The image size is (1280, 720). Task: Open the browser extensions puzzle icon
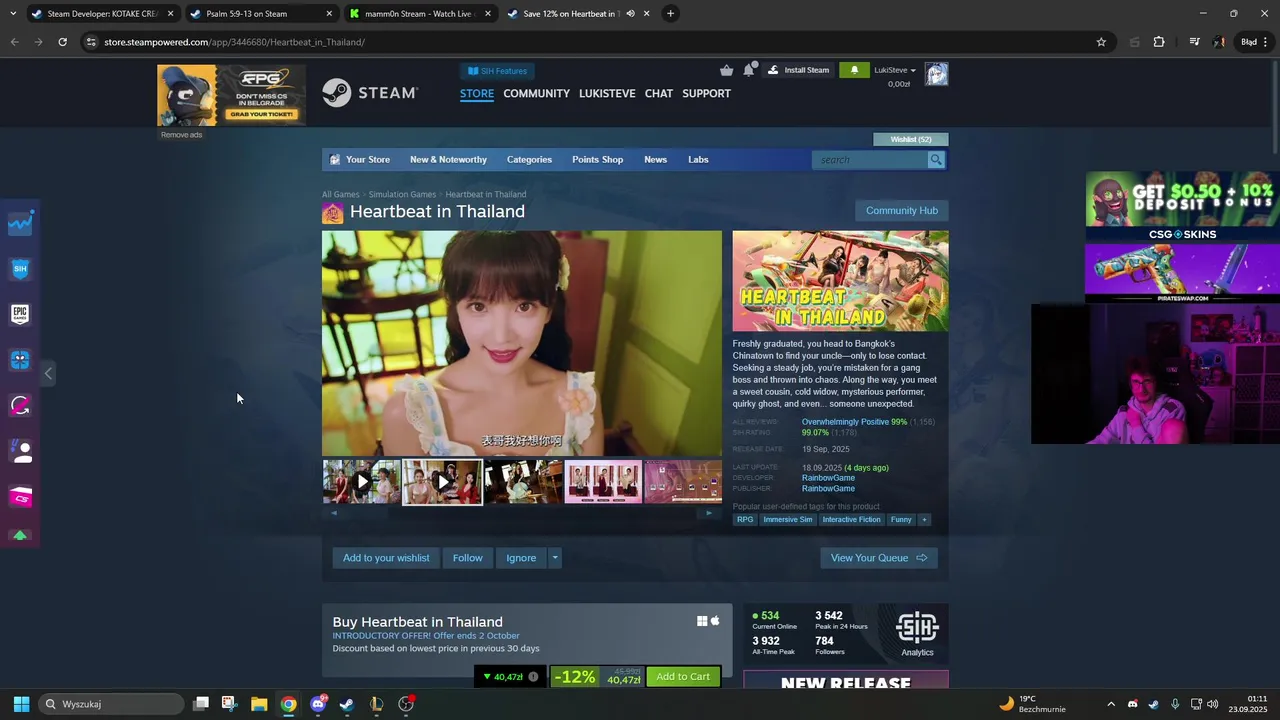(1159, 42)
